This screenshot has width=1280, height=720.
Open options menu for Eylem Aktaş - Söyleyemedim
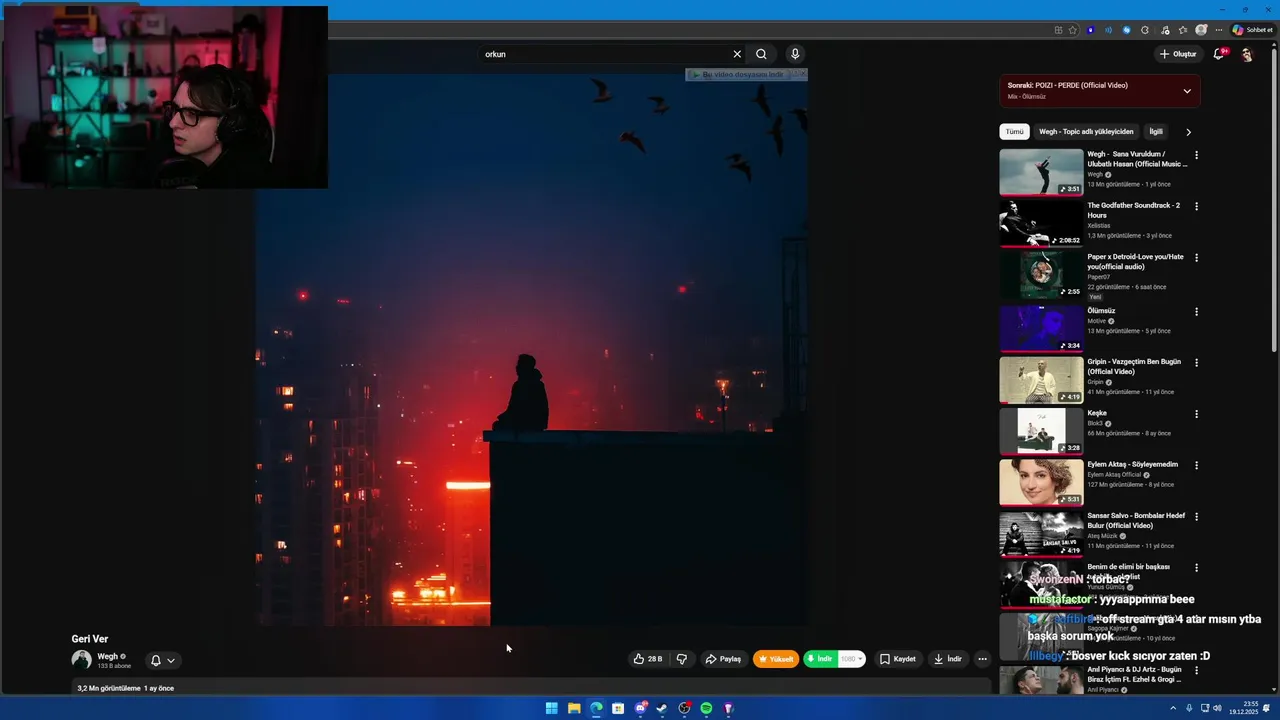click(1196, 465)
